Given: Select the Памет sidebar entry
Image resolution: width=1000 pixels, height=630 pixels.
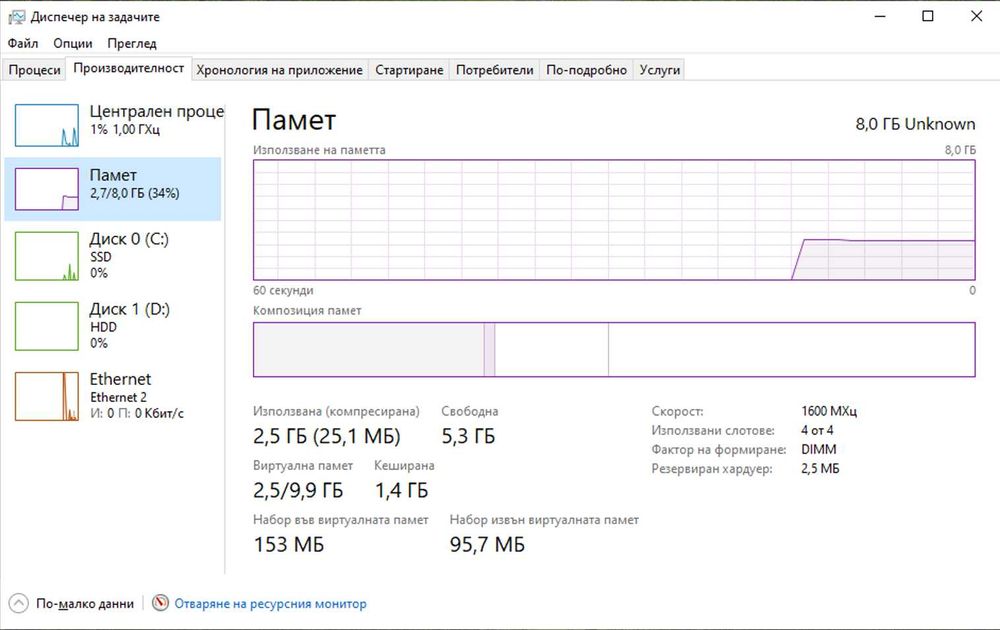Looking at the screenshot, I should pyautogui.click(x=113, y=189).
